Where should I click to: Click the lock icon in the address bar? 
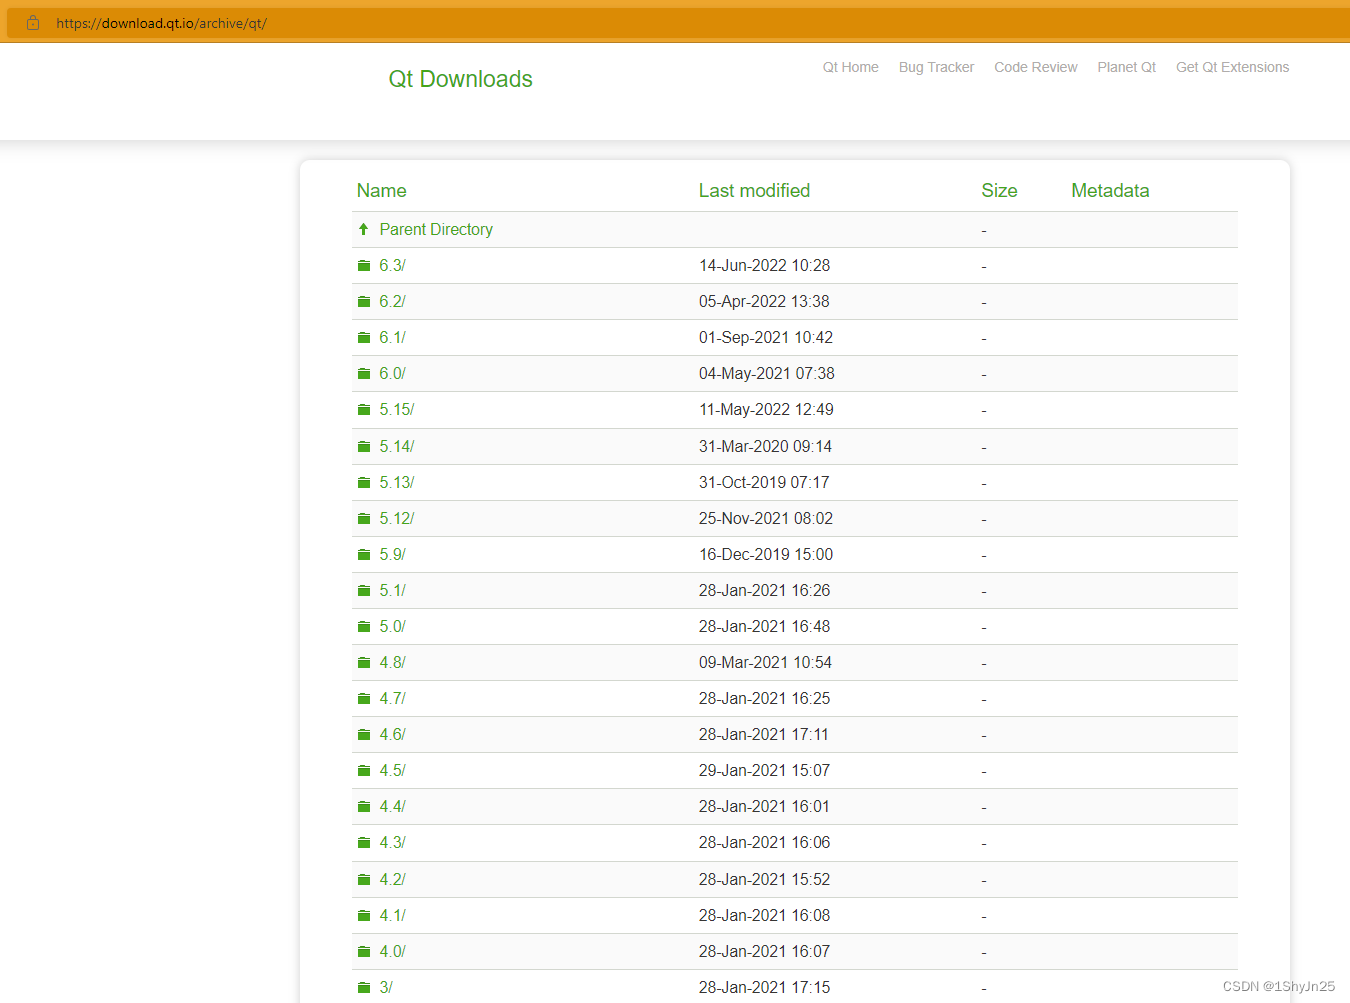tap(33, 22)
